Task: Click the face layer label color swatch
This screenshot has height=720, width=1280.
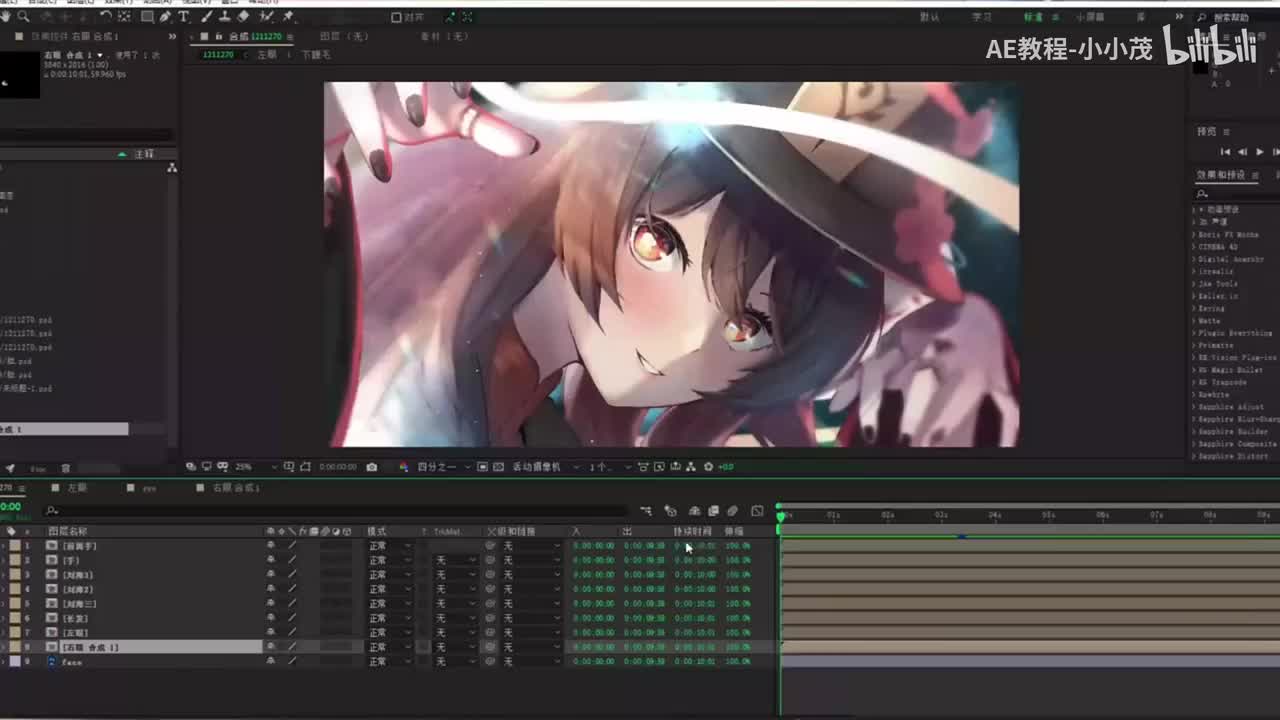Action: click(x=15, y=661)
